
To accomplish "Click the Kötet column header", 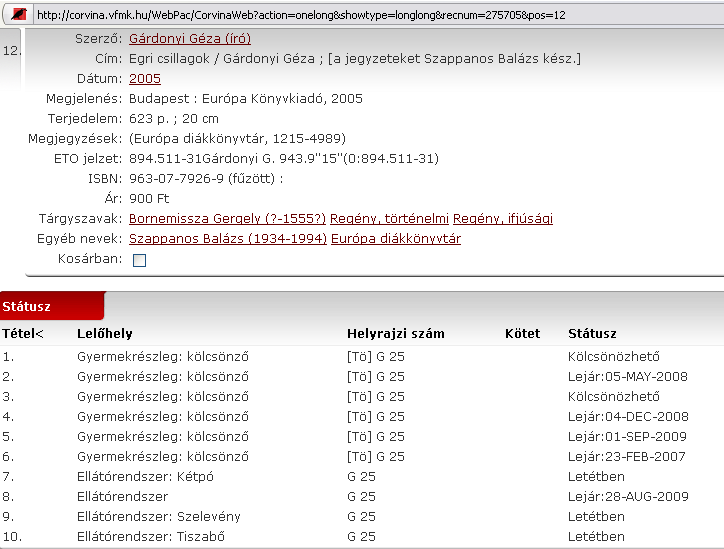I will click(x=522, y=333).
